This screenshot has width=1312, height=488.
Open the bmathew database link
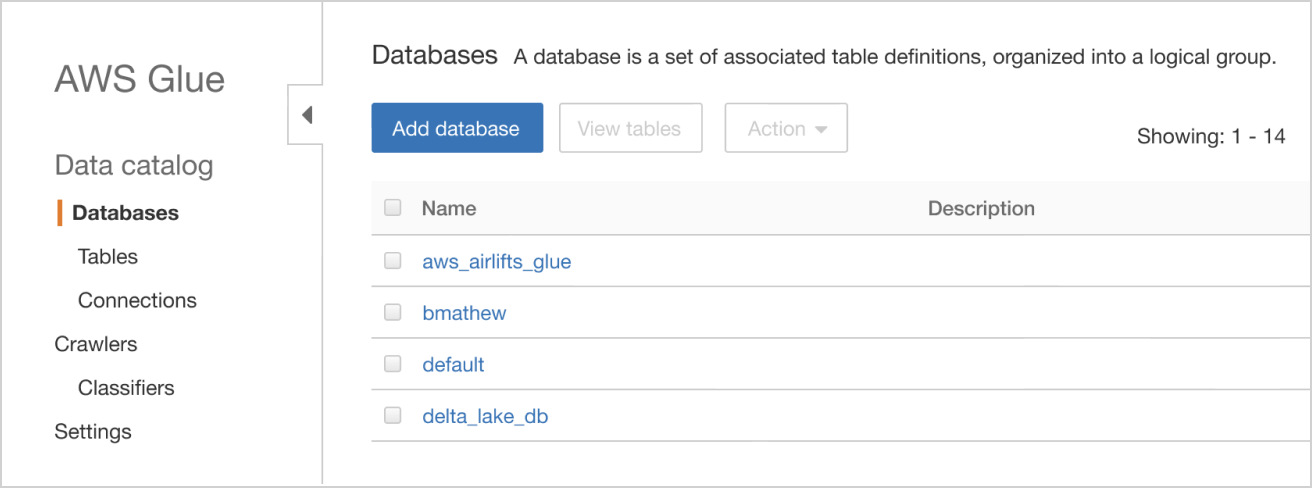464,313
